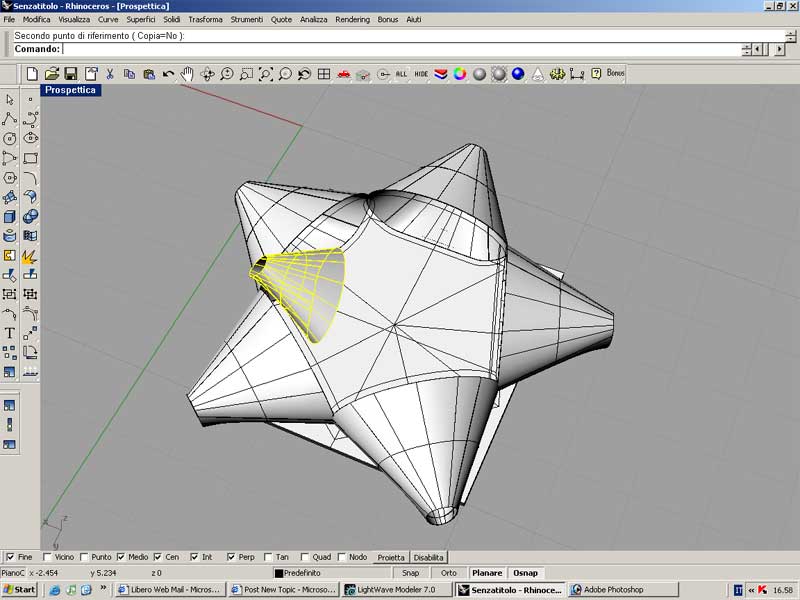Click the Disabilita osnap button

coord(428,557)
